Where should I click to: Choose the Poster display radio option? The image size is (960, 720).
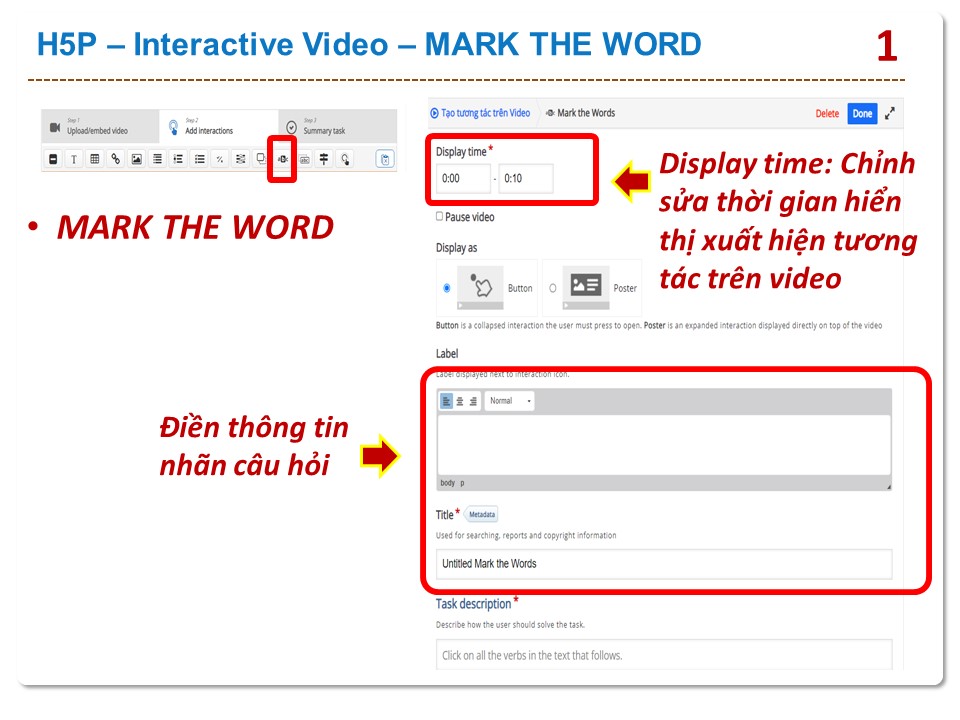pyautogui.click(x=552, y=288)
